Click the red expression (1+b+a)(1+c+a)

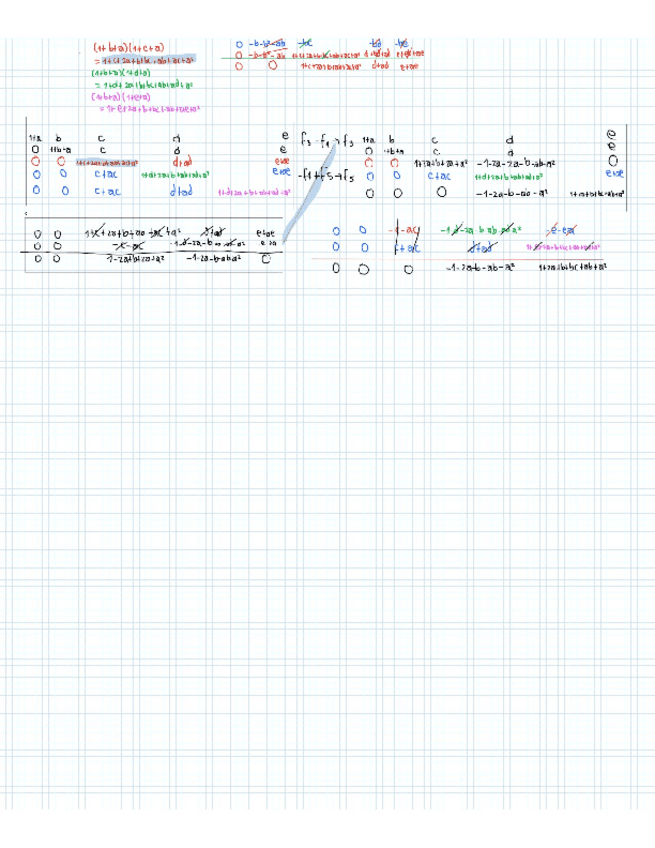coord(129,48)
